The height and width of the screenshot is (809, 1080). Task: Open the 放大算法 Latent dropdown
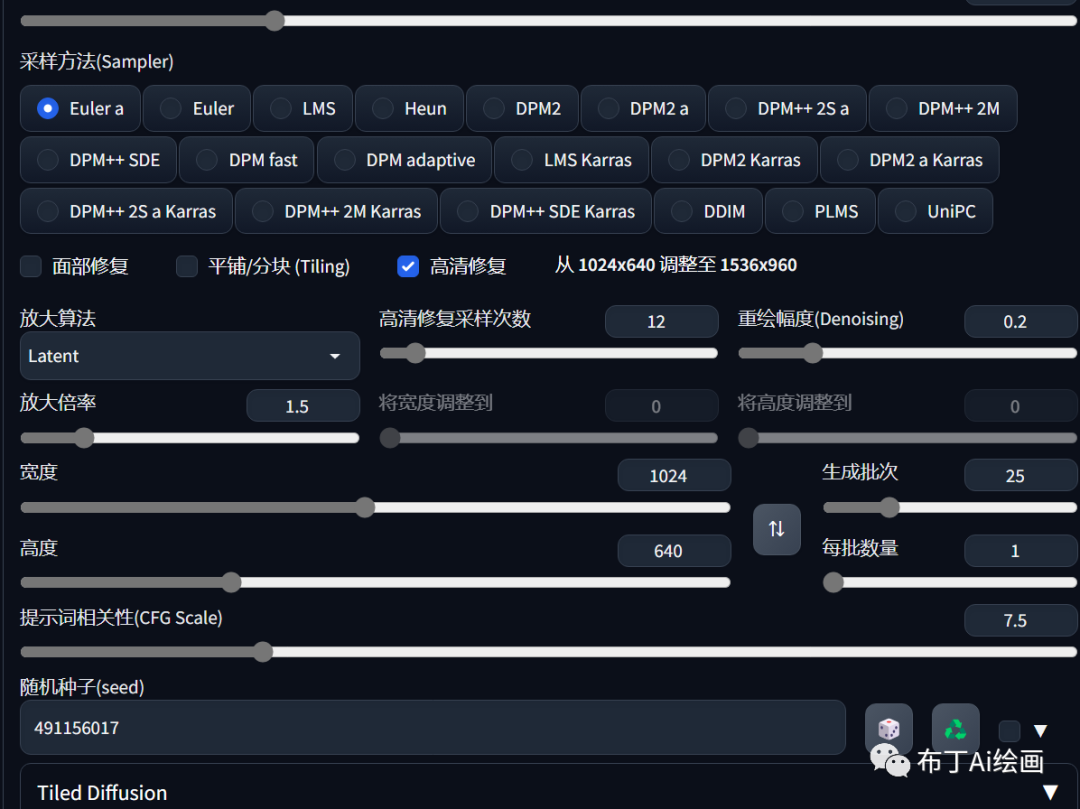click(189, 356)
